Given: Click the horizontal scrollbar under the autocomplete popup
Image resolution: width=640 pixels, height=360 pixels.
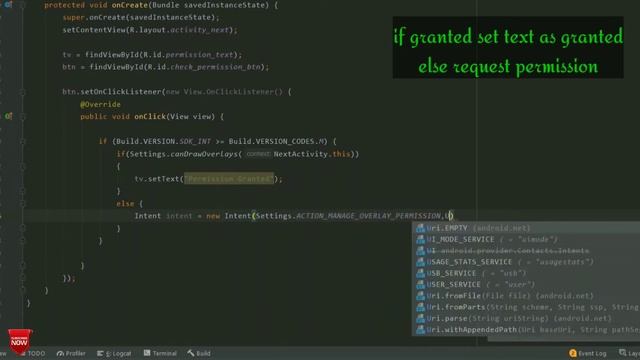Looking at the screenshot, I should 564,339.
